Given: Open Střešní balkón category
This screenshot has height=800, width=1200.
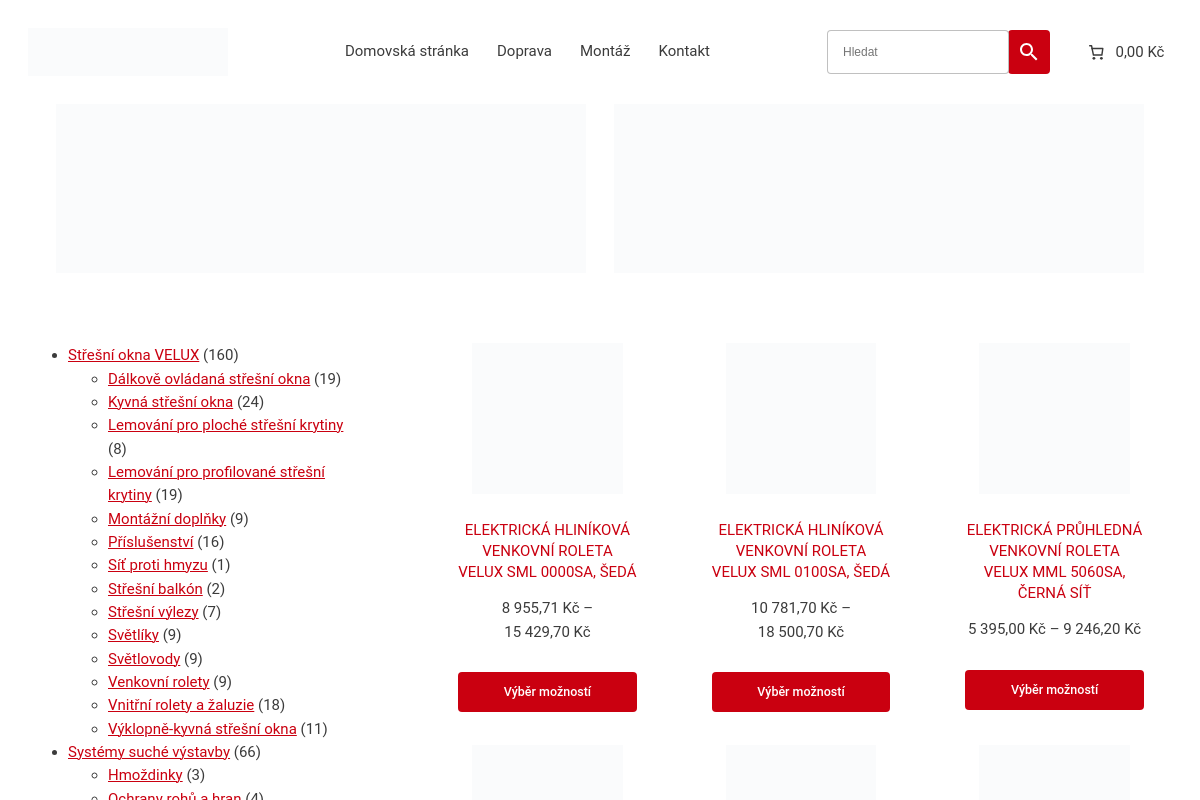Looking at the screenshot, I should (155, 589).
